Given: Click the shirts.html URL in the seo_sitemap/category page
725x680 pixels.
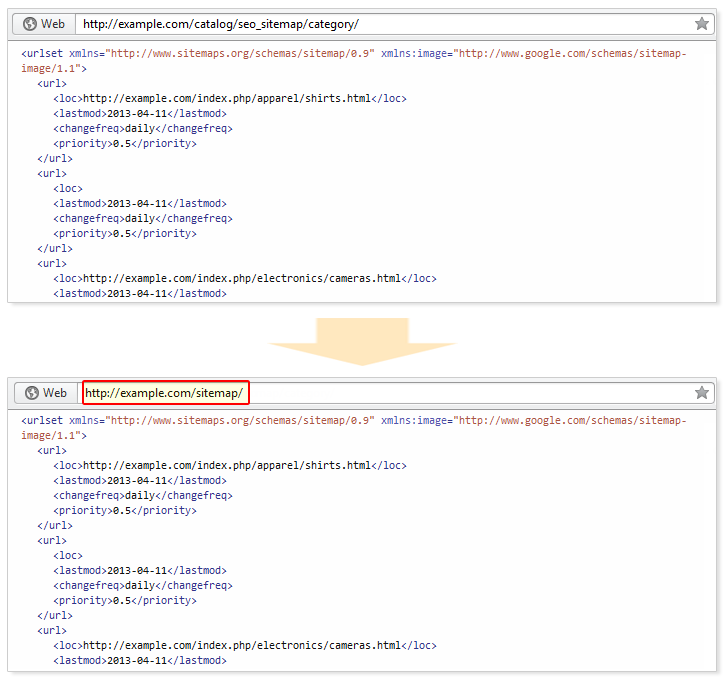Looking at the screenshot, I should tap(227, 98).
